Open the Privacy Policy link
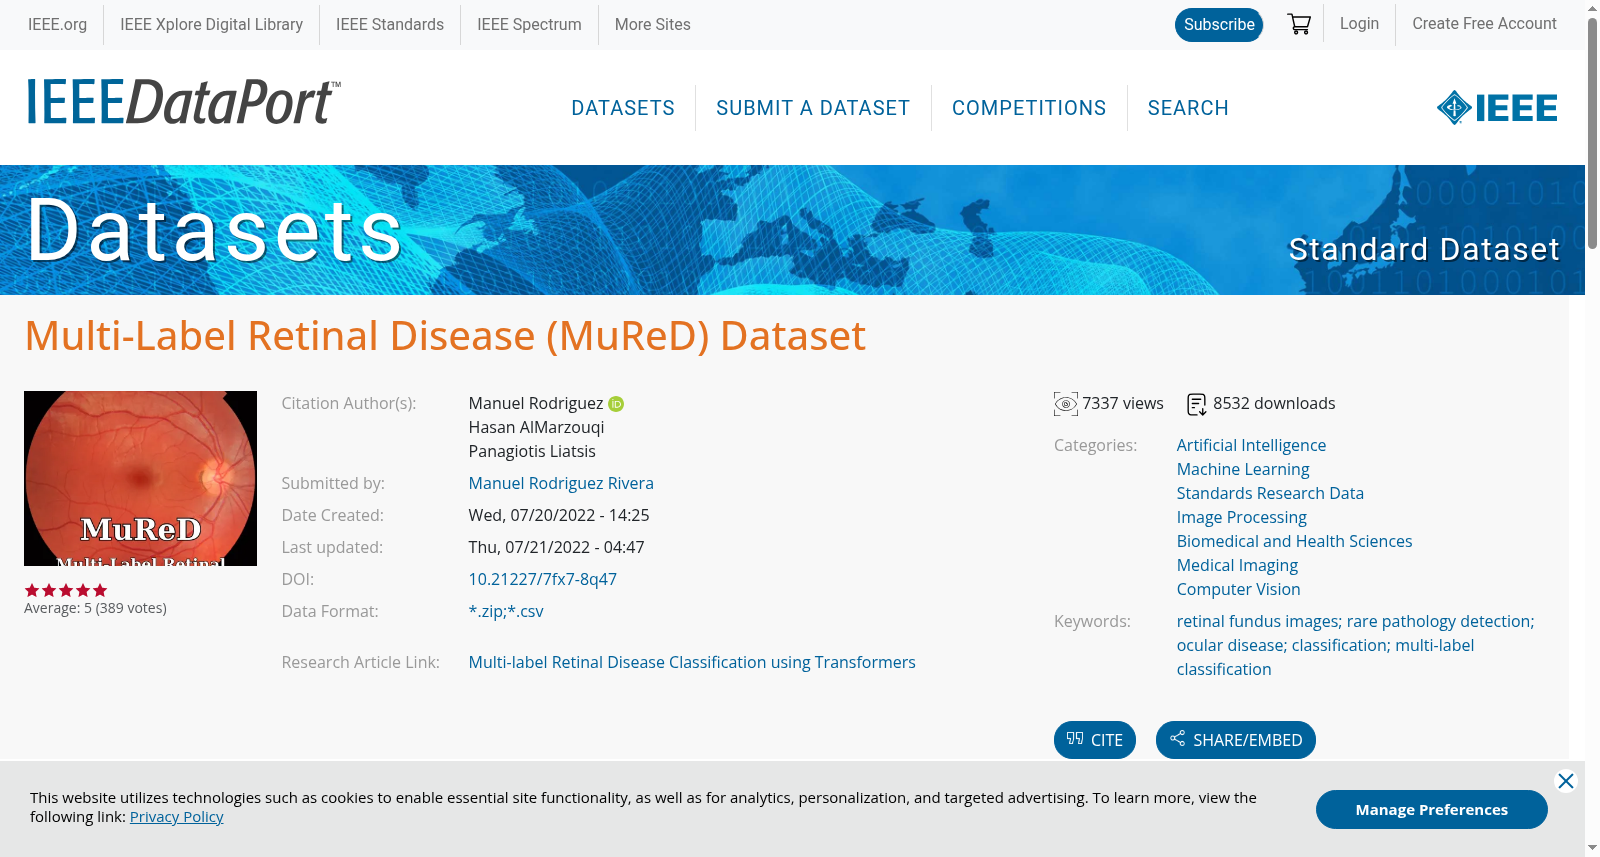This screenshot has height=857, width=1600. [x=177, y=817]
